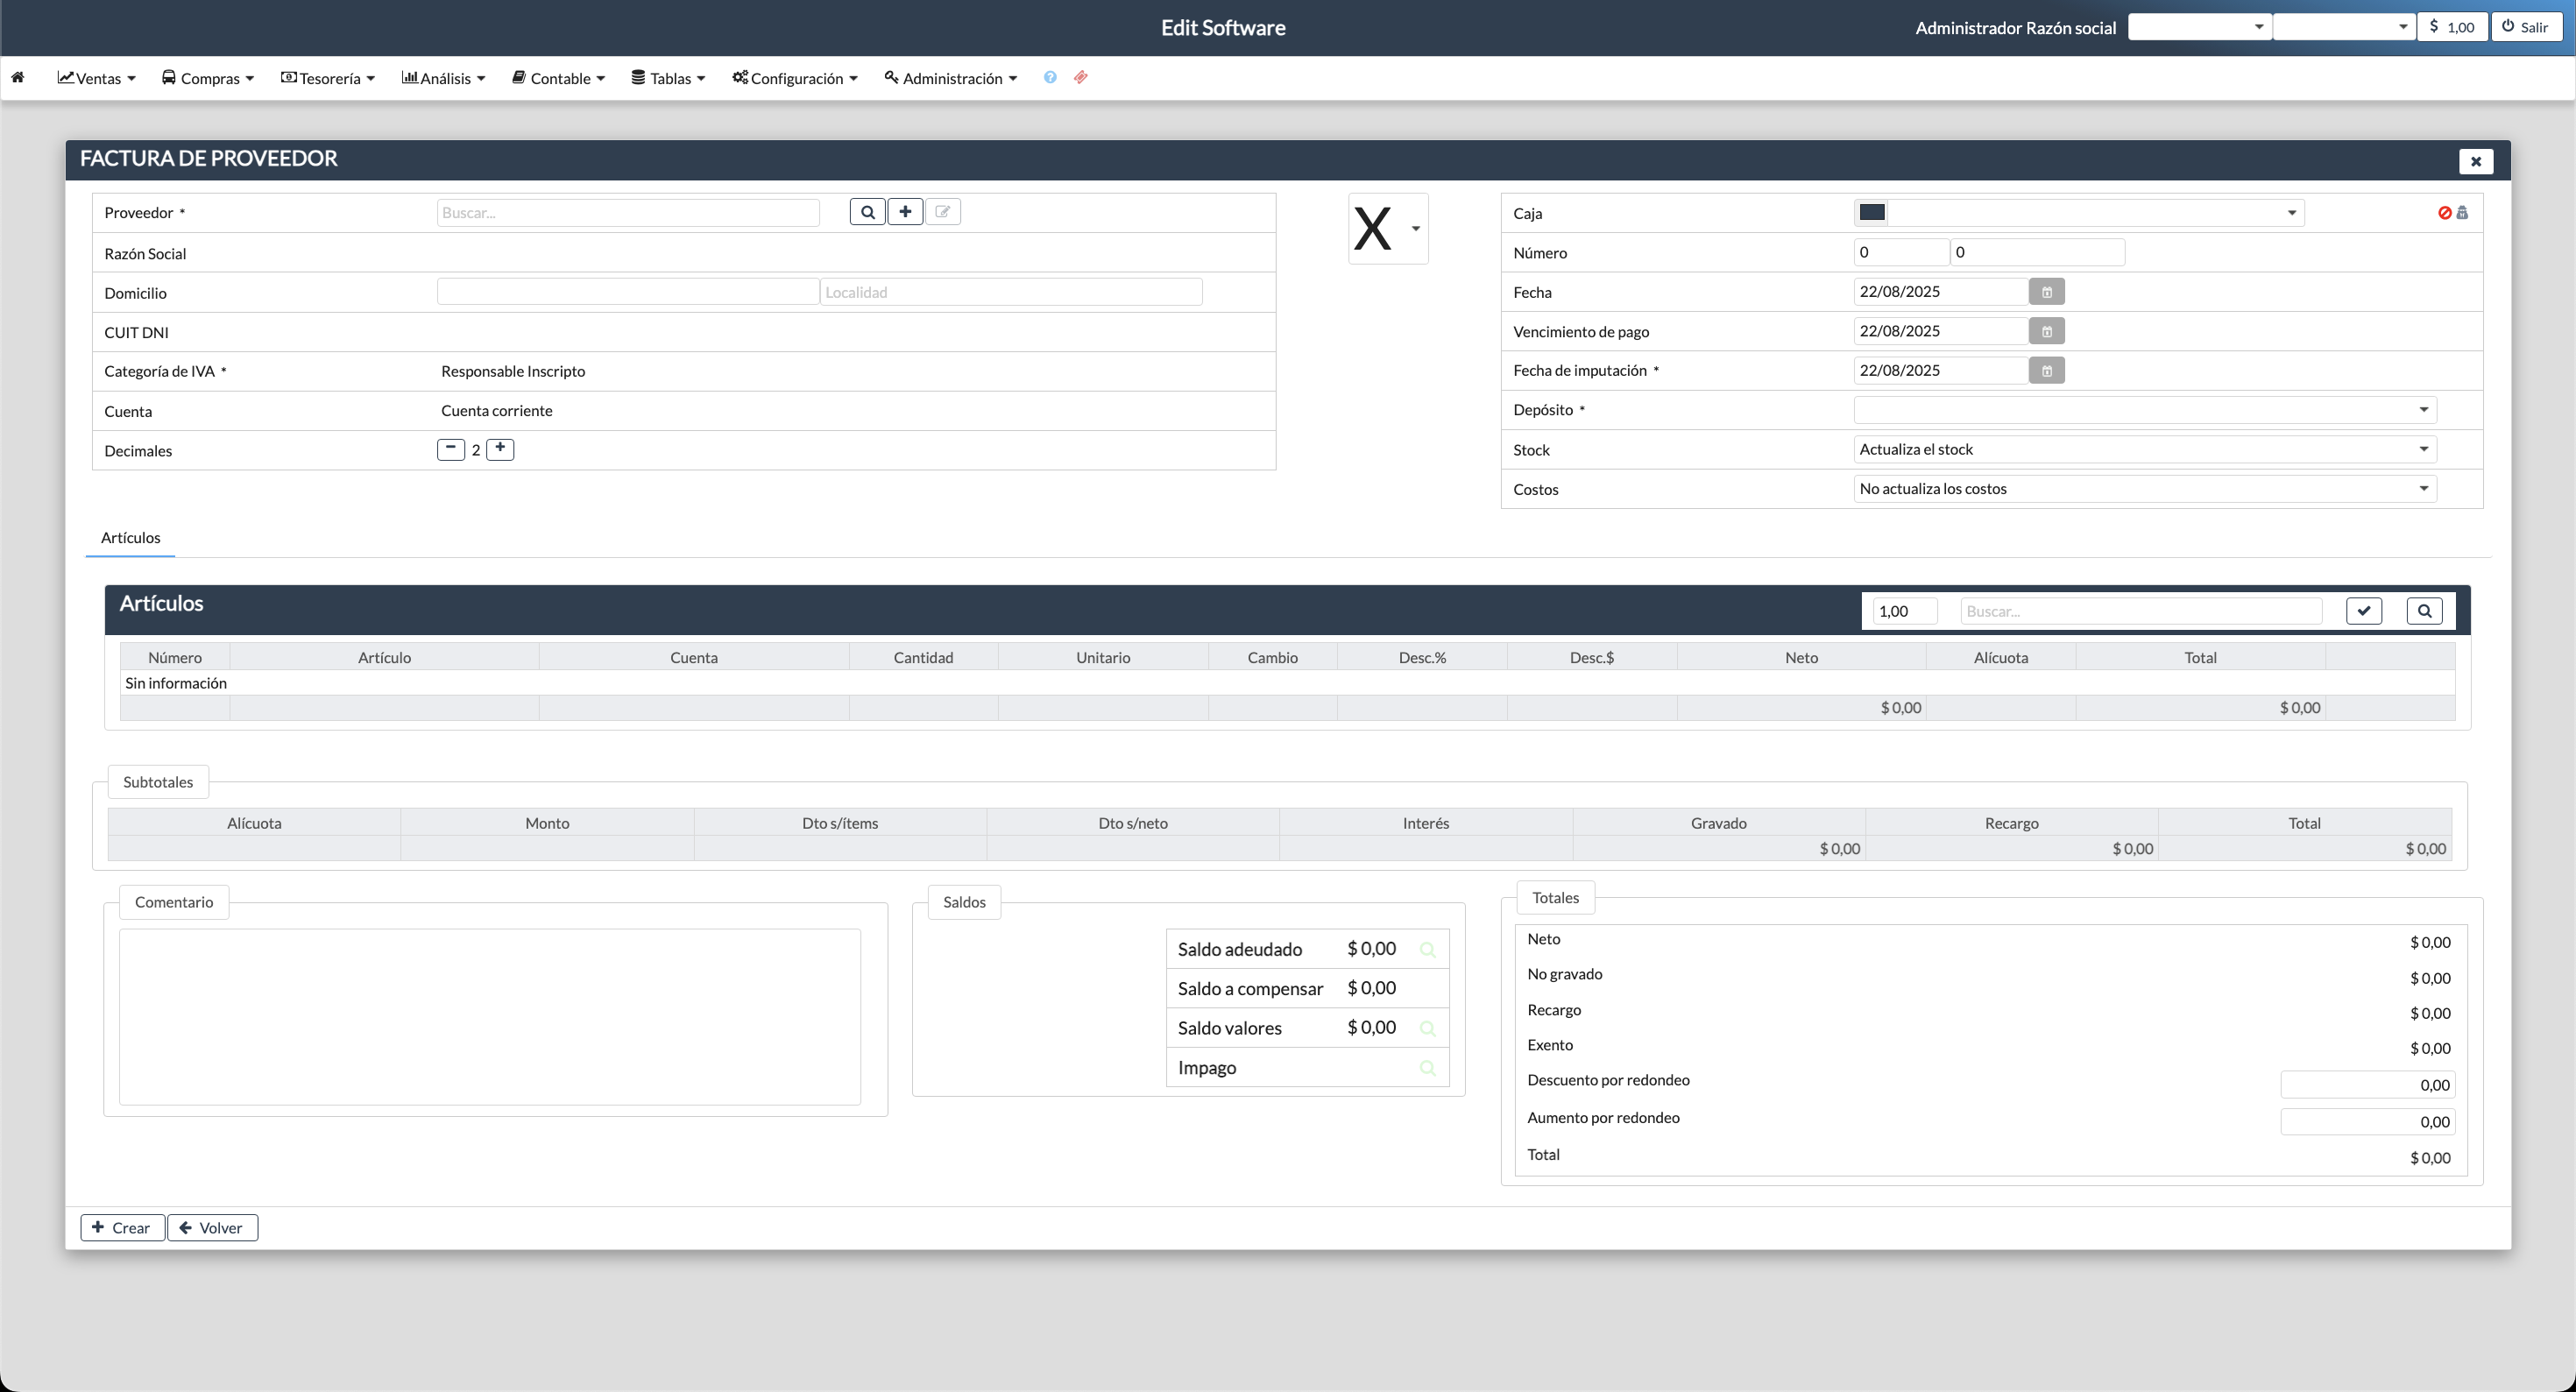Image resolution: width=2576 pixels, height=1392 pixels.
Task: Click the Salir button in the top bar
Action: [x=2527, y=26]
